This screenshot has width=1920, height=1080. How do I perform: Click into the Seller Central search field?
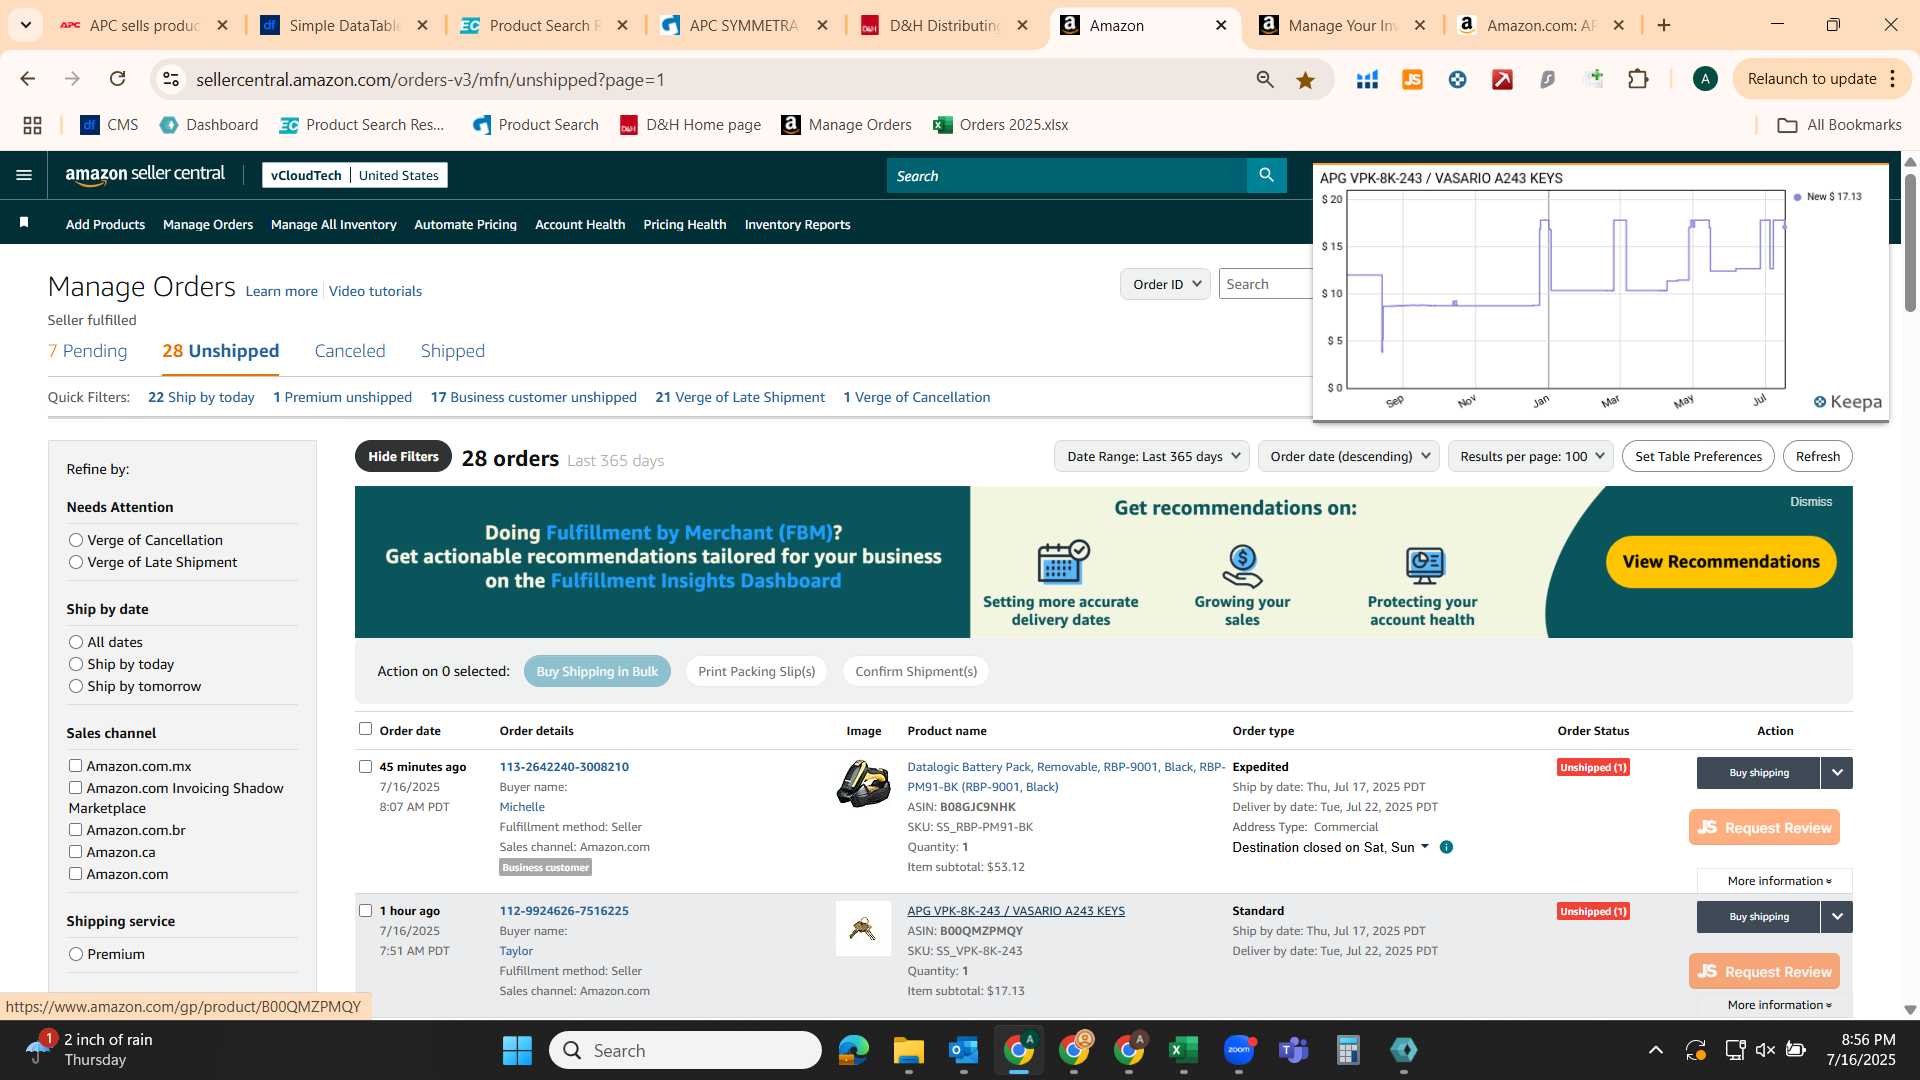(1066, 175)
